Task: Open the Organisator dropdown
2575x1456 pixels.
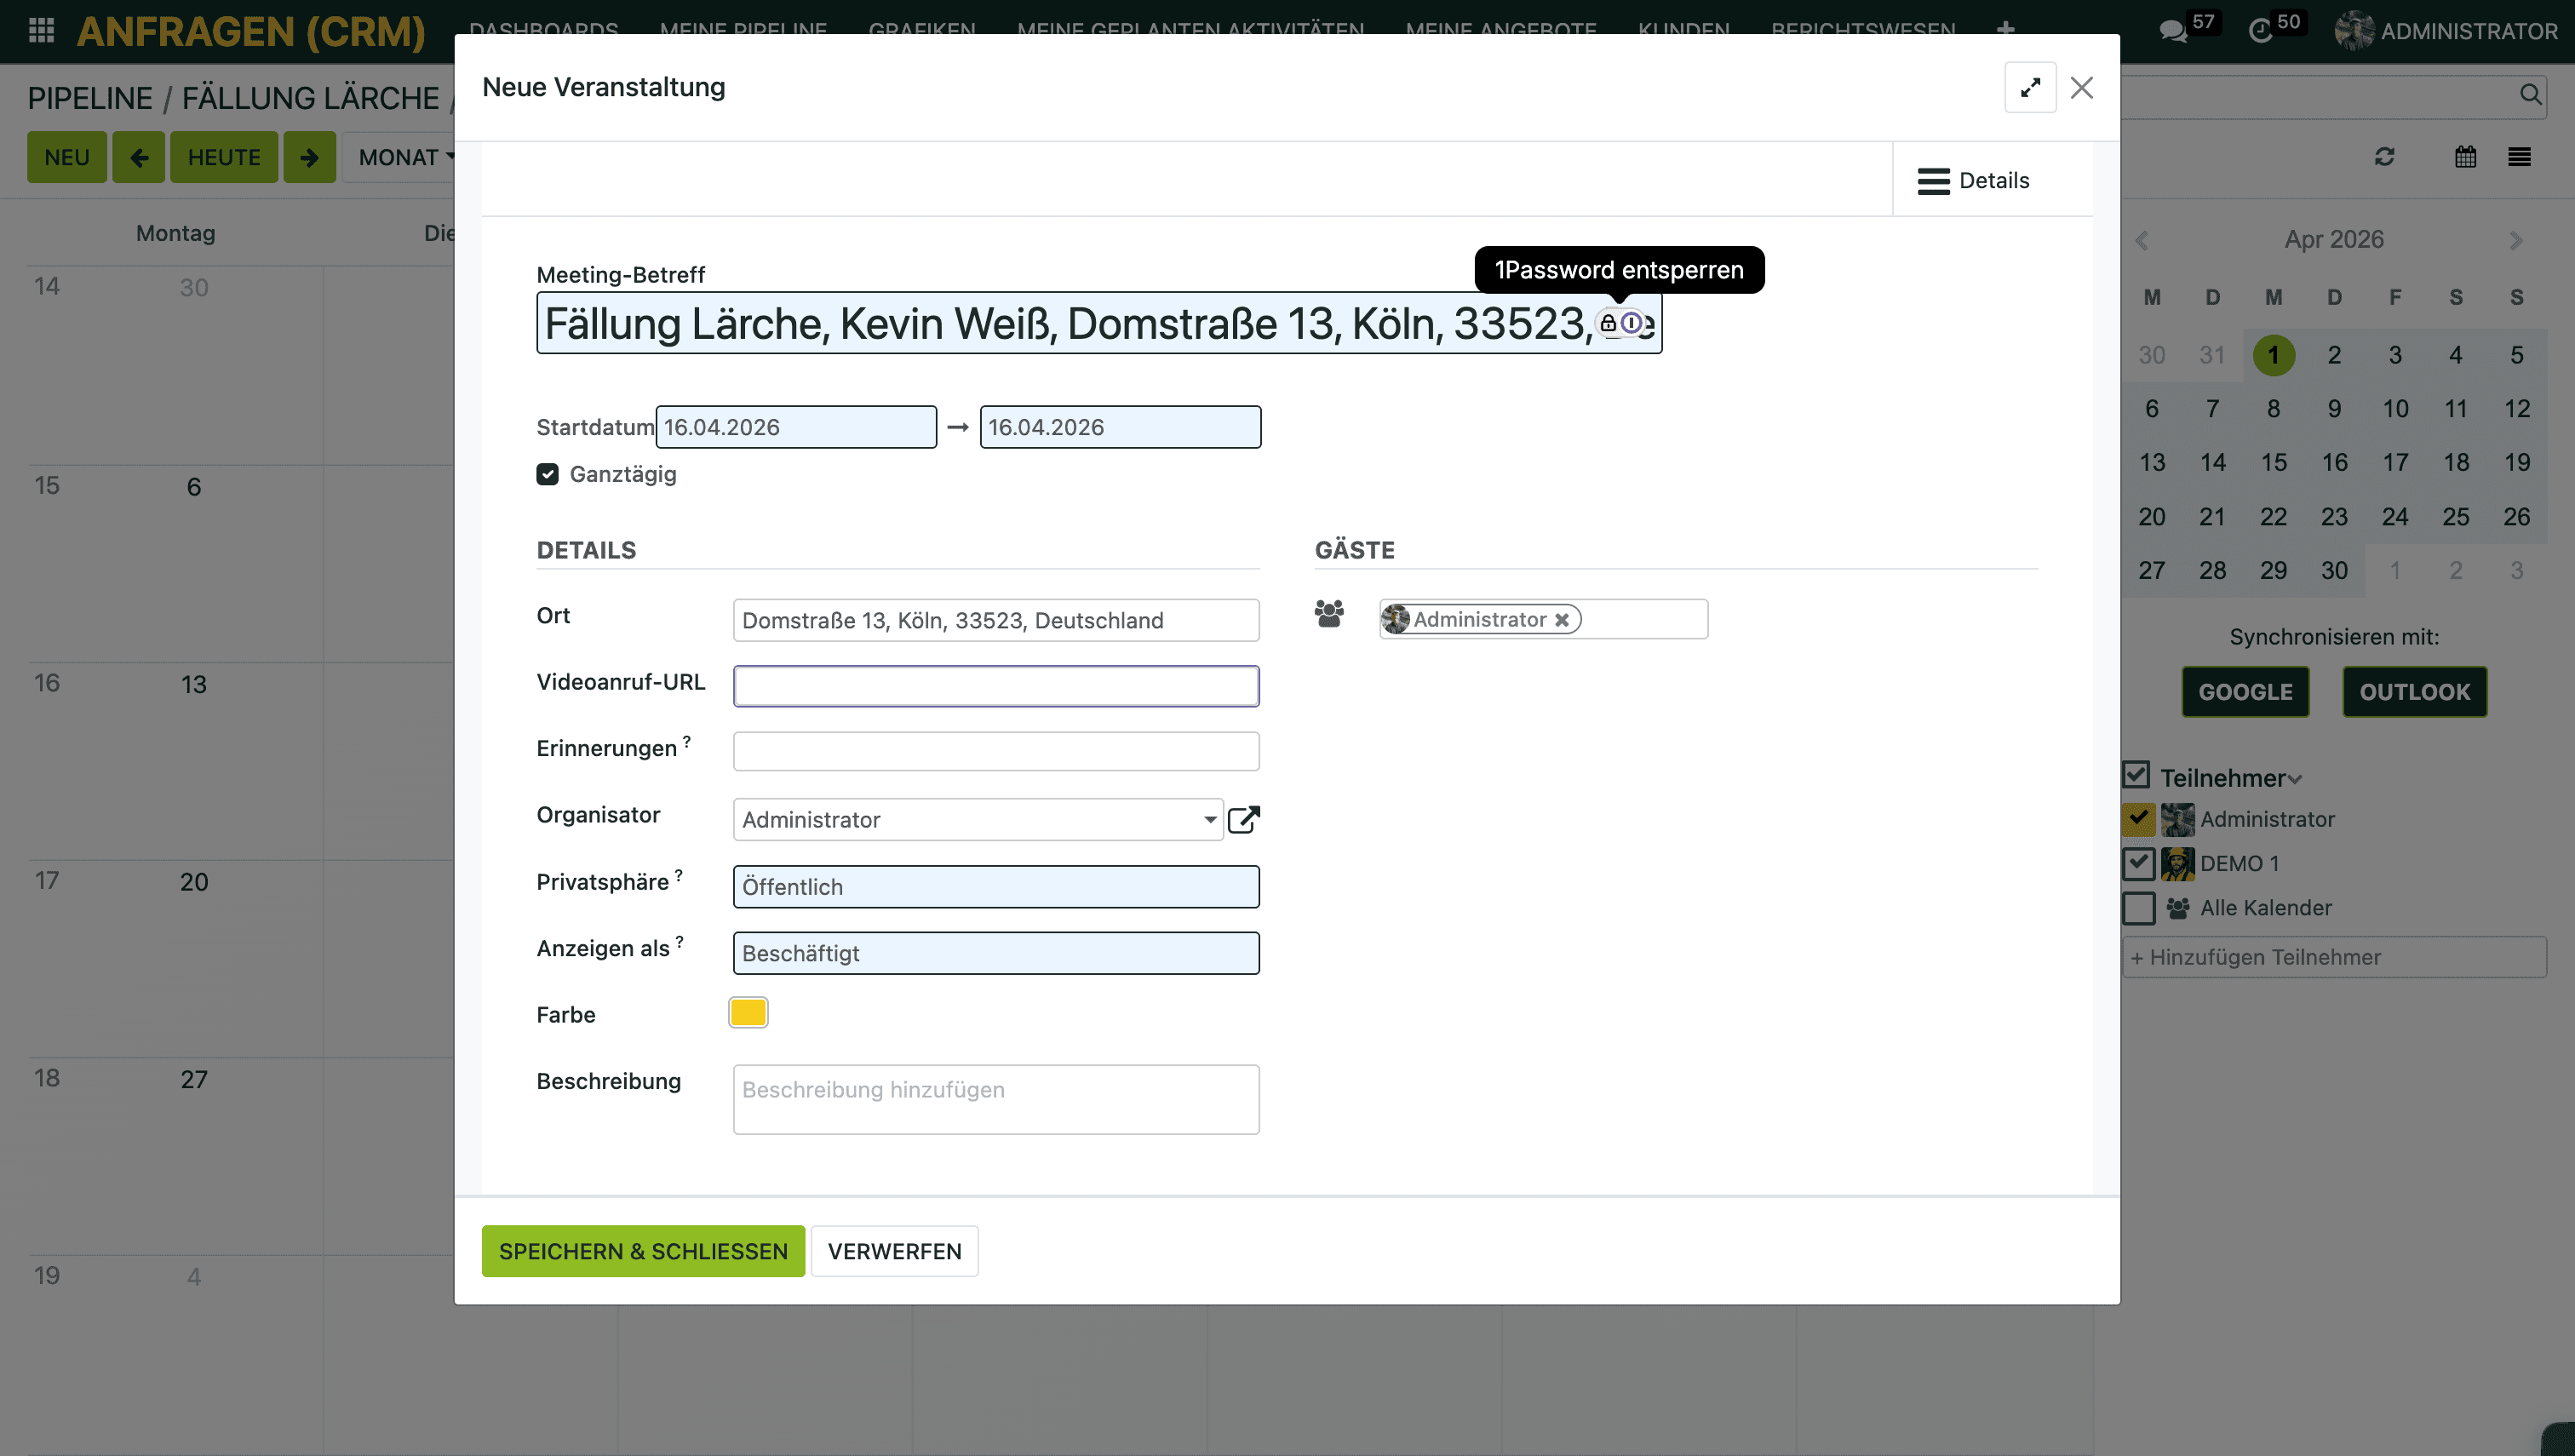Action: click(1209, 819)
